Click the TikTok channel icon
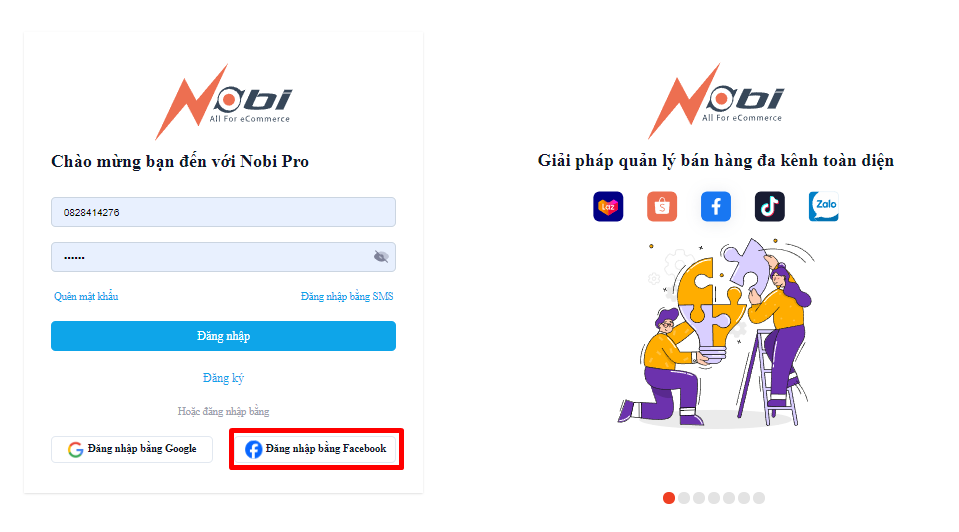 (769, 207)
